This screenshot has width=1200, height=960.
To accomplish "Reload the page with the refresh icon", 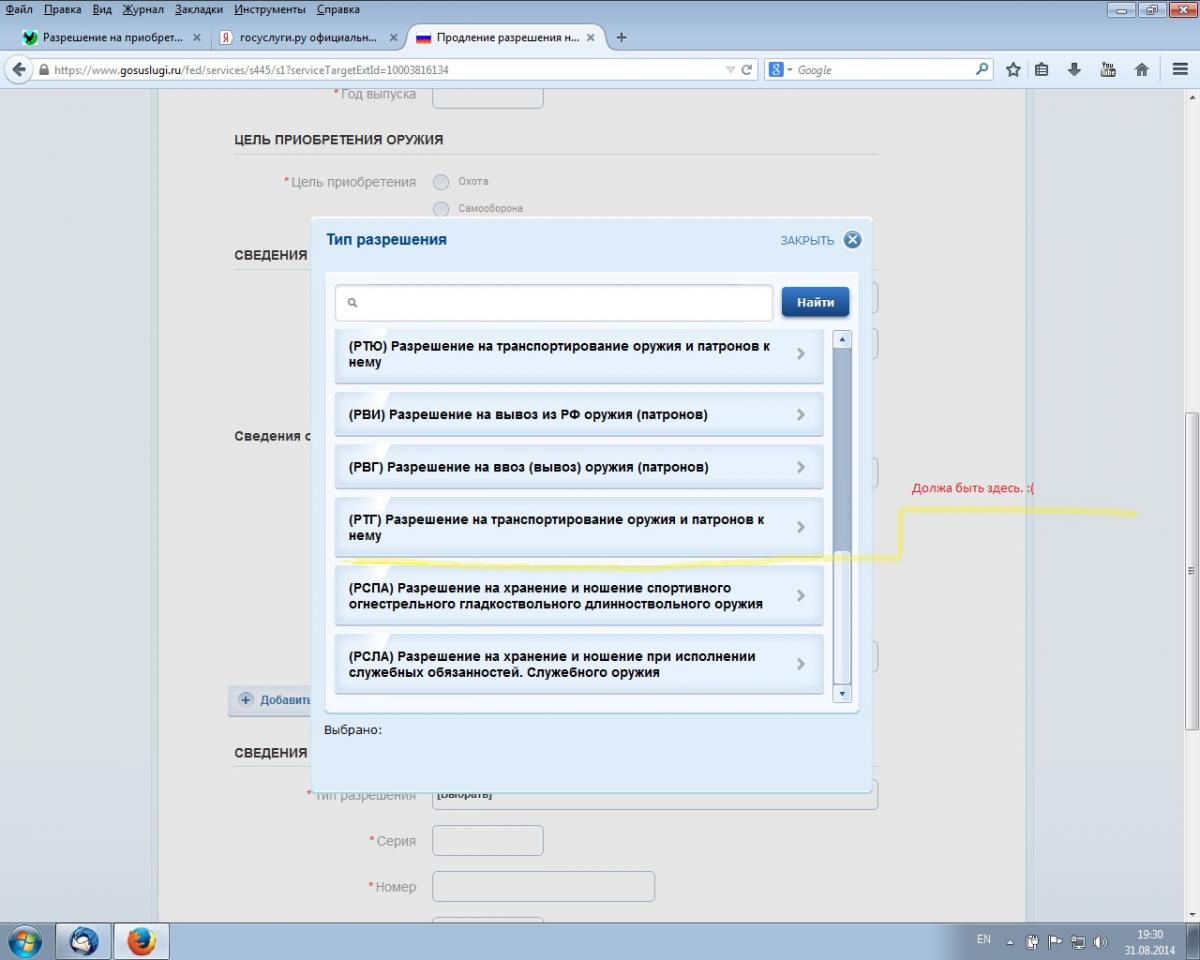I will [746, 70].
